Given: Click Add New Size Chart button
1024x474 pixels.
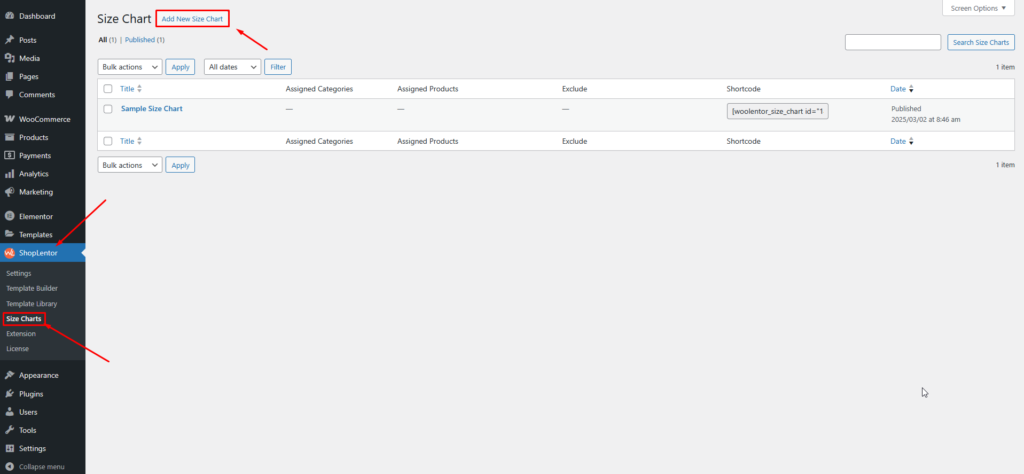Looking at the screenshot, I should (192, 19).
